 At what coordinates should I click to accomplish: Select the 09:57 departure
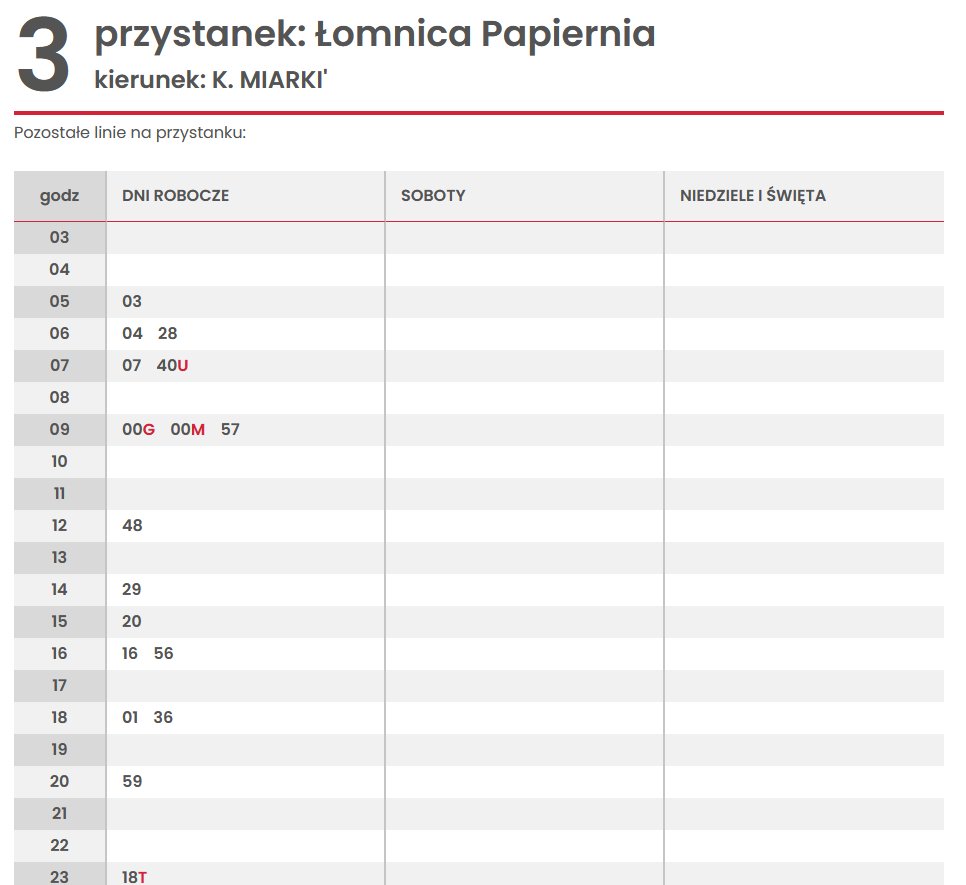230,429
